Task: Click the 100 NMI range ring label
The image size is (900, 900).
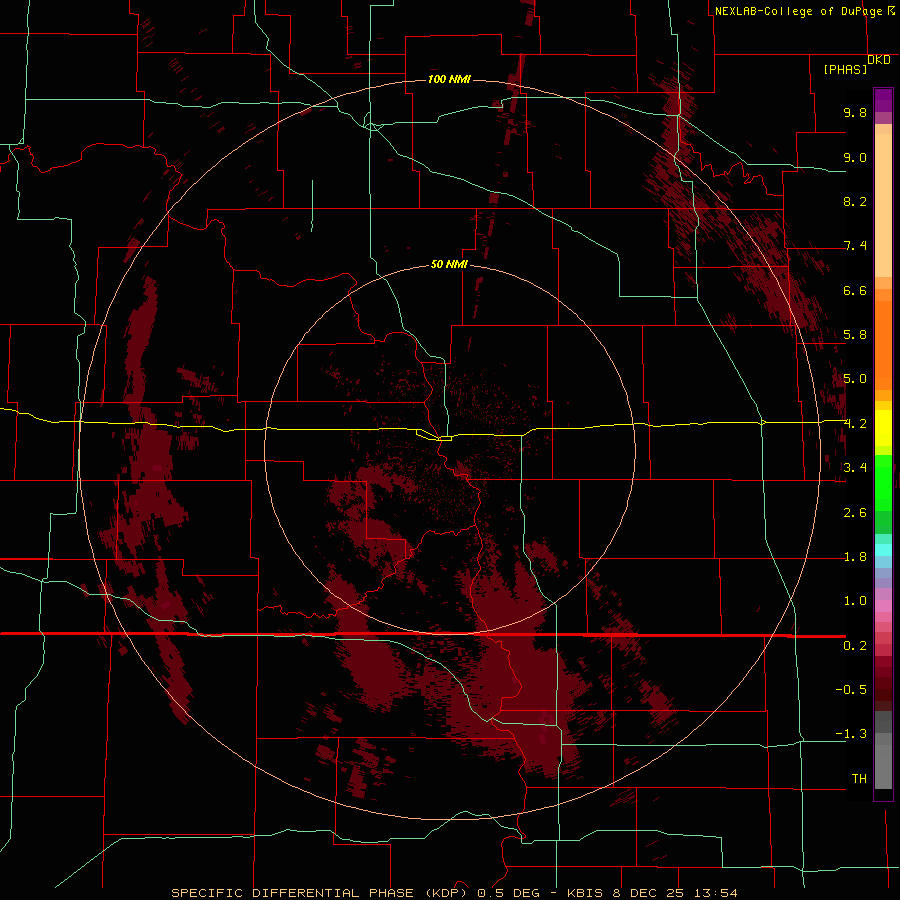Action: click(449, 79)
